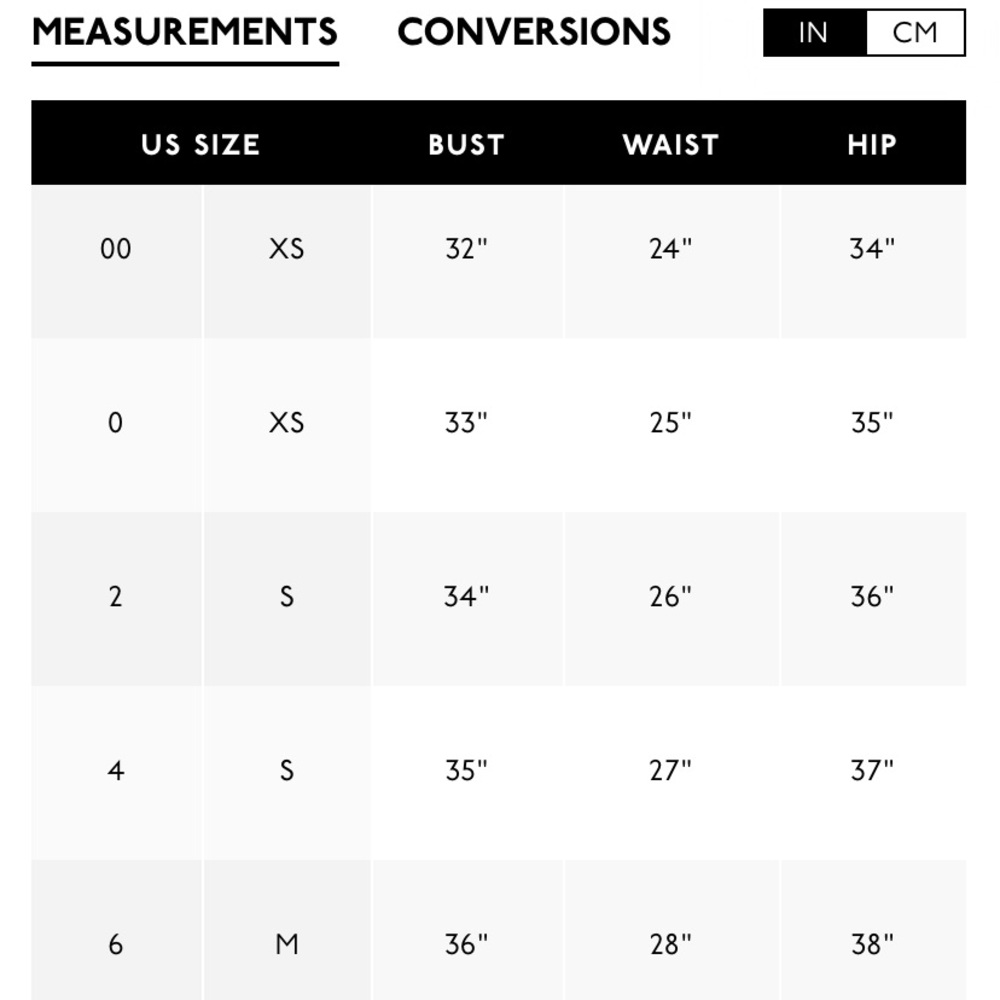Click the size 4 cell

point(116,773)
